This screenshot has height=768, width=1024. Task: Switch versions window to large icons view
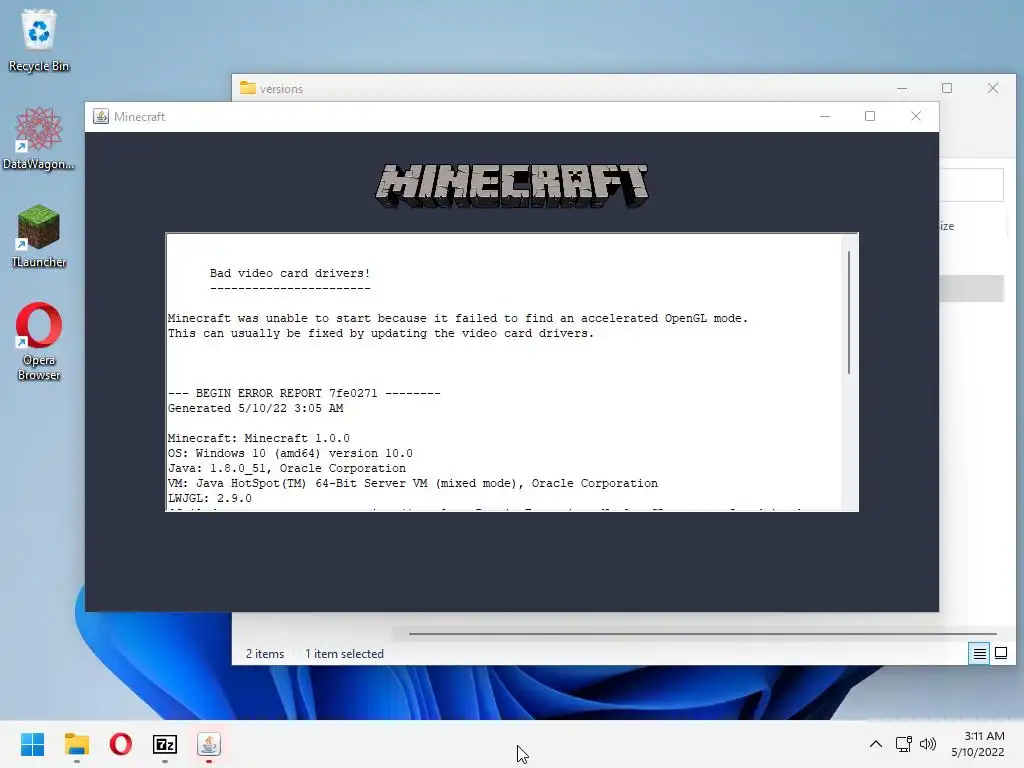(1000, 653)
